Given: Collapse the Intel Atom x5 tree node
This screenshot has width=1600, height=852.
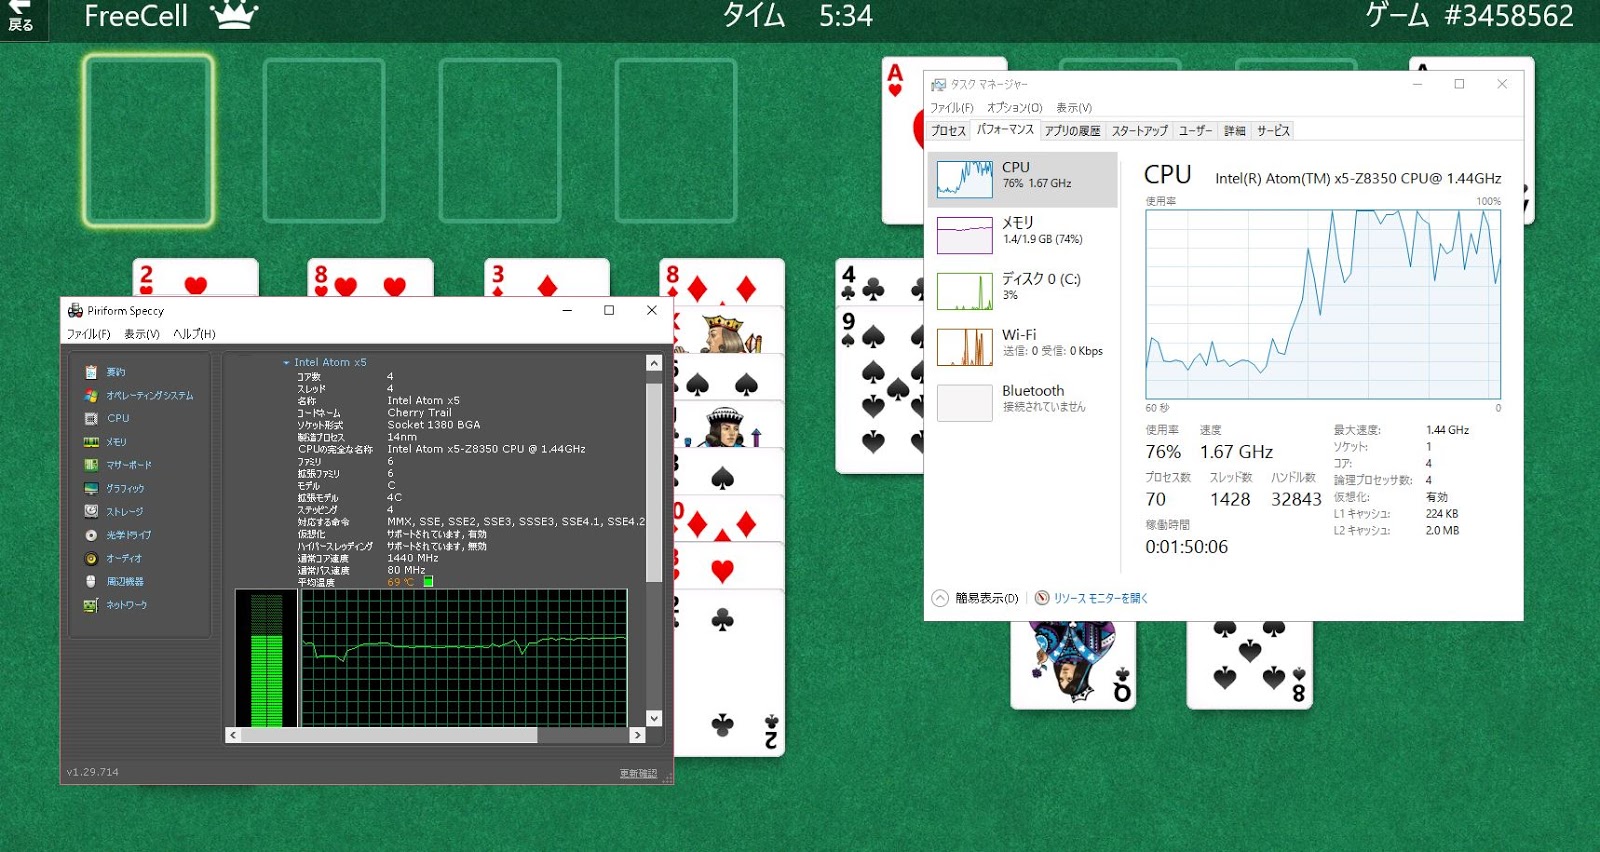Looking at the screenshot, I should coord(286,362).
